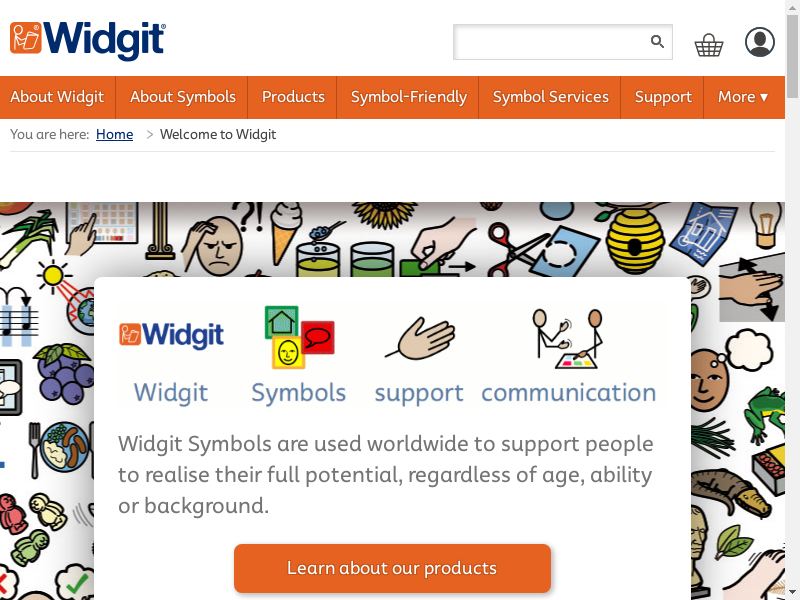800x600 pixels.
Task: Open the shopping basket
Action: pos(709,45)
